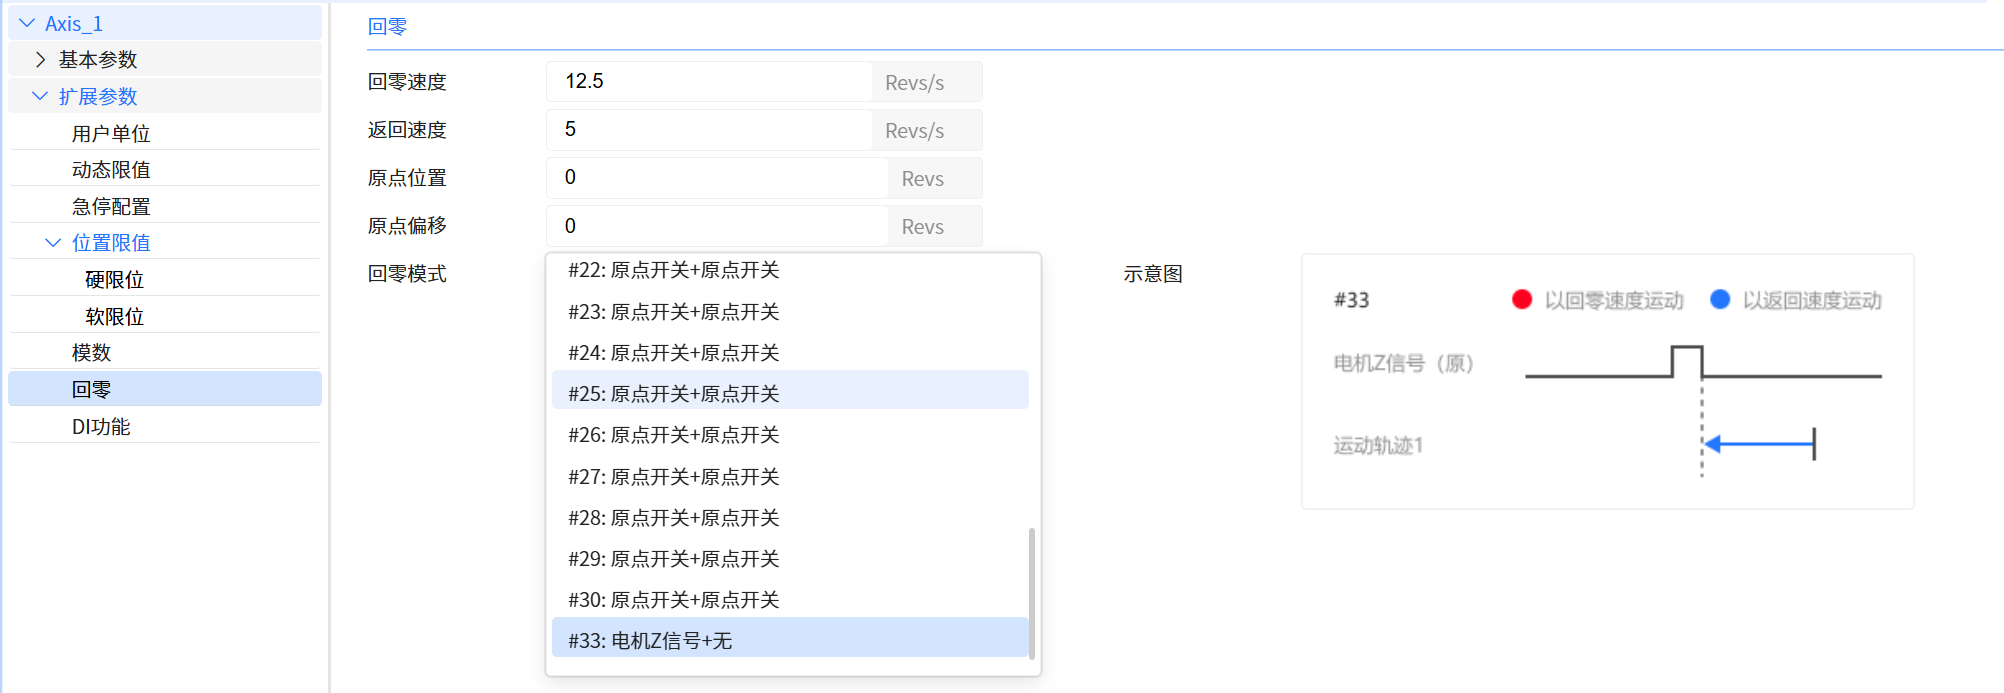The width and height of the screenshot is (2004, 693).
Task: Collapse the 扩展参数 section chevron
Action: (x=40, y=96)
